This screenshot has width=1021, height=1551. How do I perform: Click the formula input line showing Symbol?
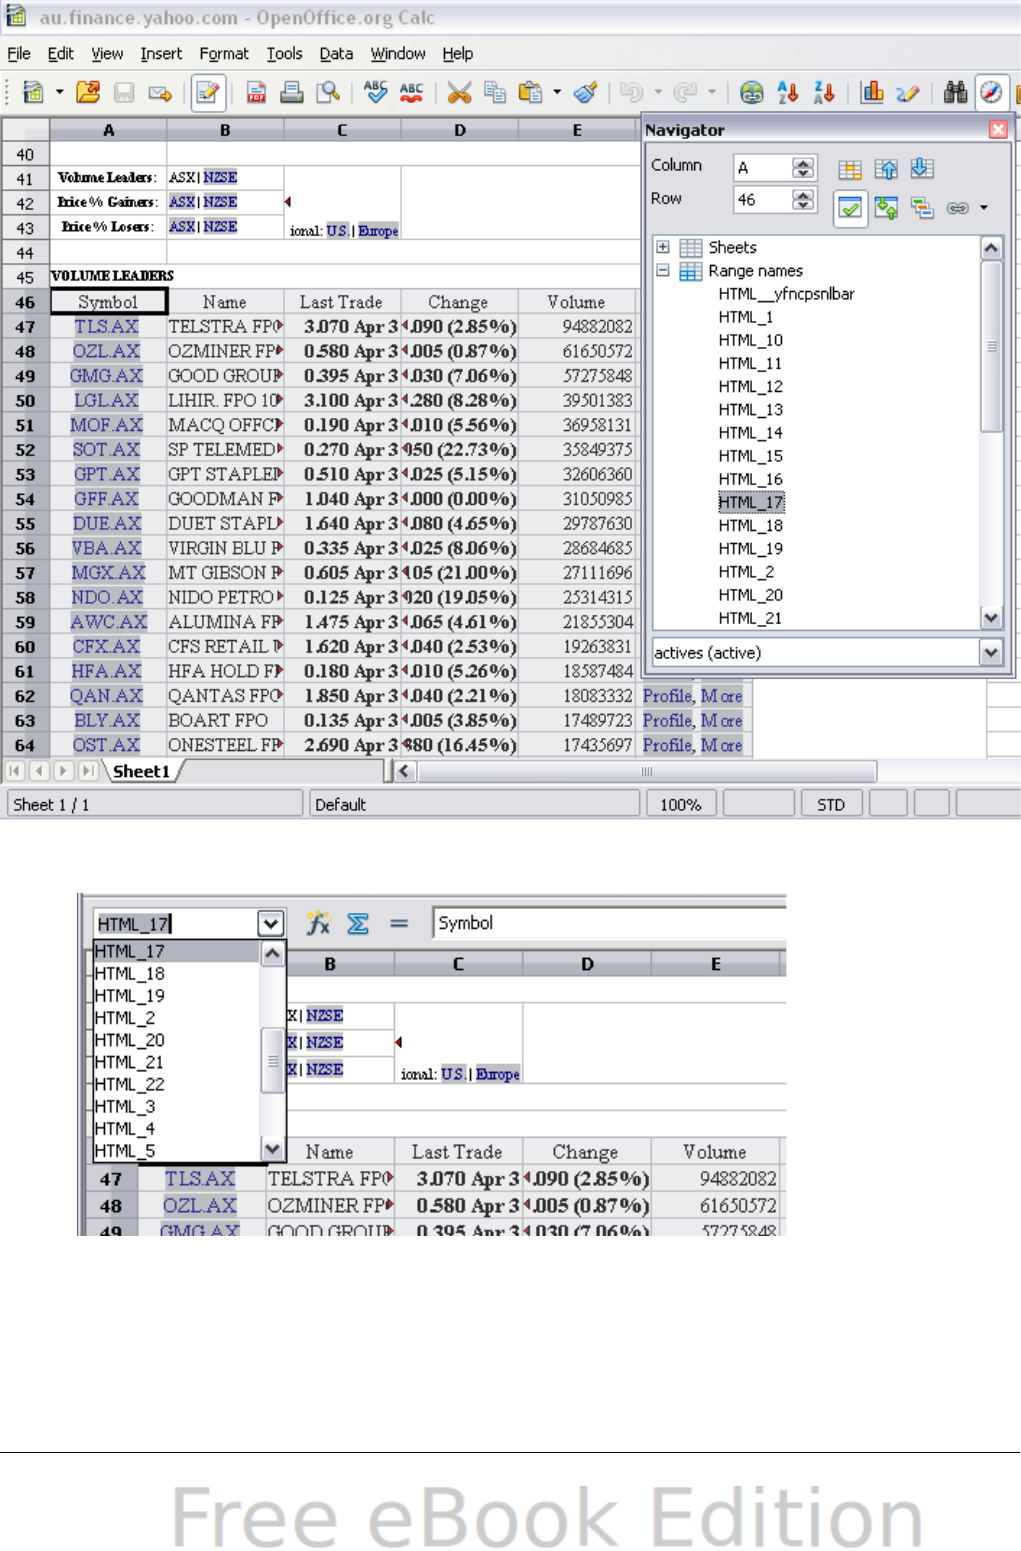(x=609, y=923)
